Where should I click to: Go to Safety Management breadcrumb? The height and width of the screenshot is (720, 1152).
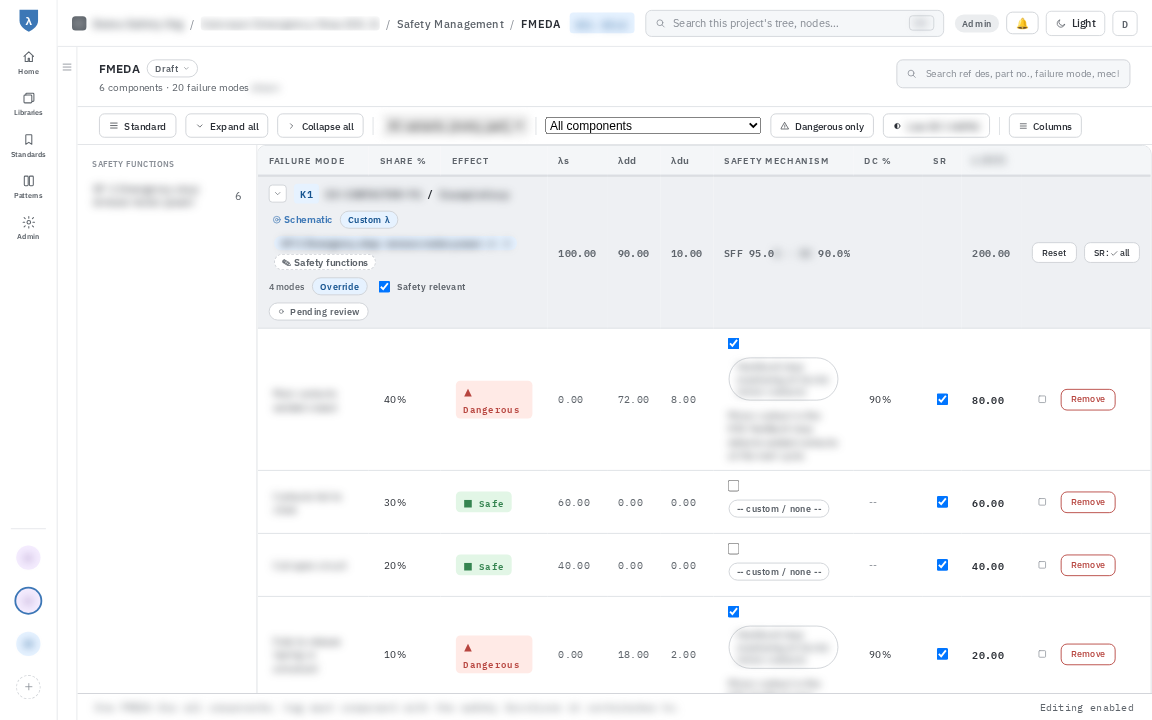pyautogui.click(x=450, y=24)
